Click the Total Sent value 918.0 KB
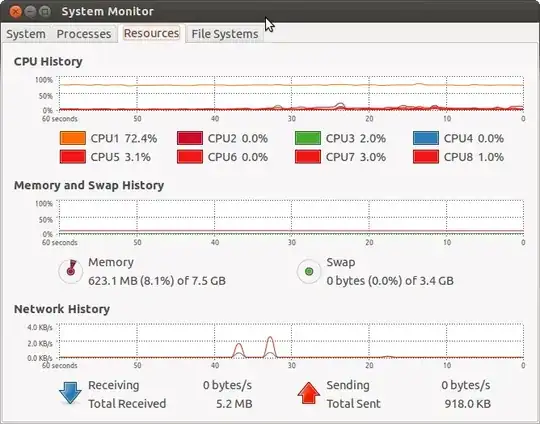540x424 pixels. [467, 404]
